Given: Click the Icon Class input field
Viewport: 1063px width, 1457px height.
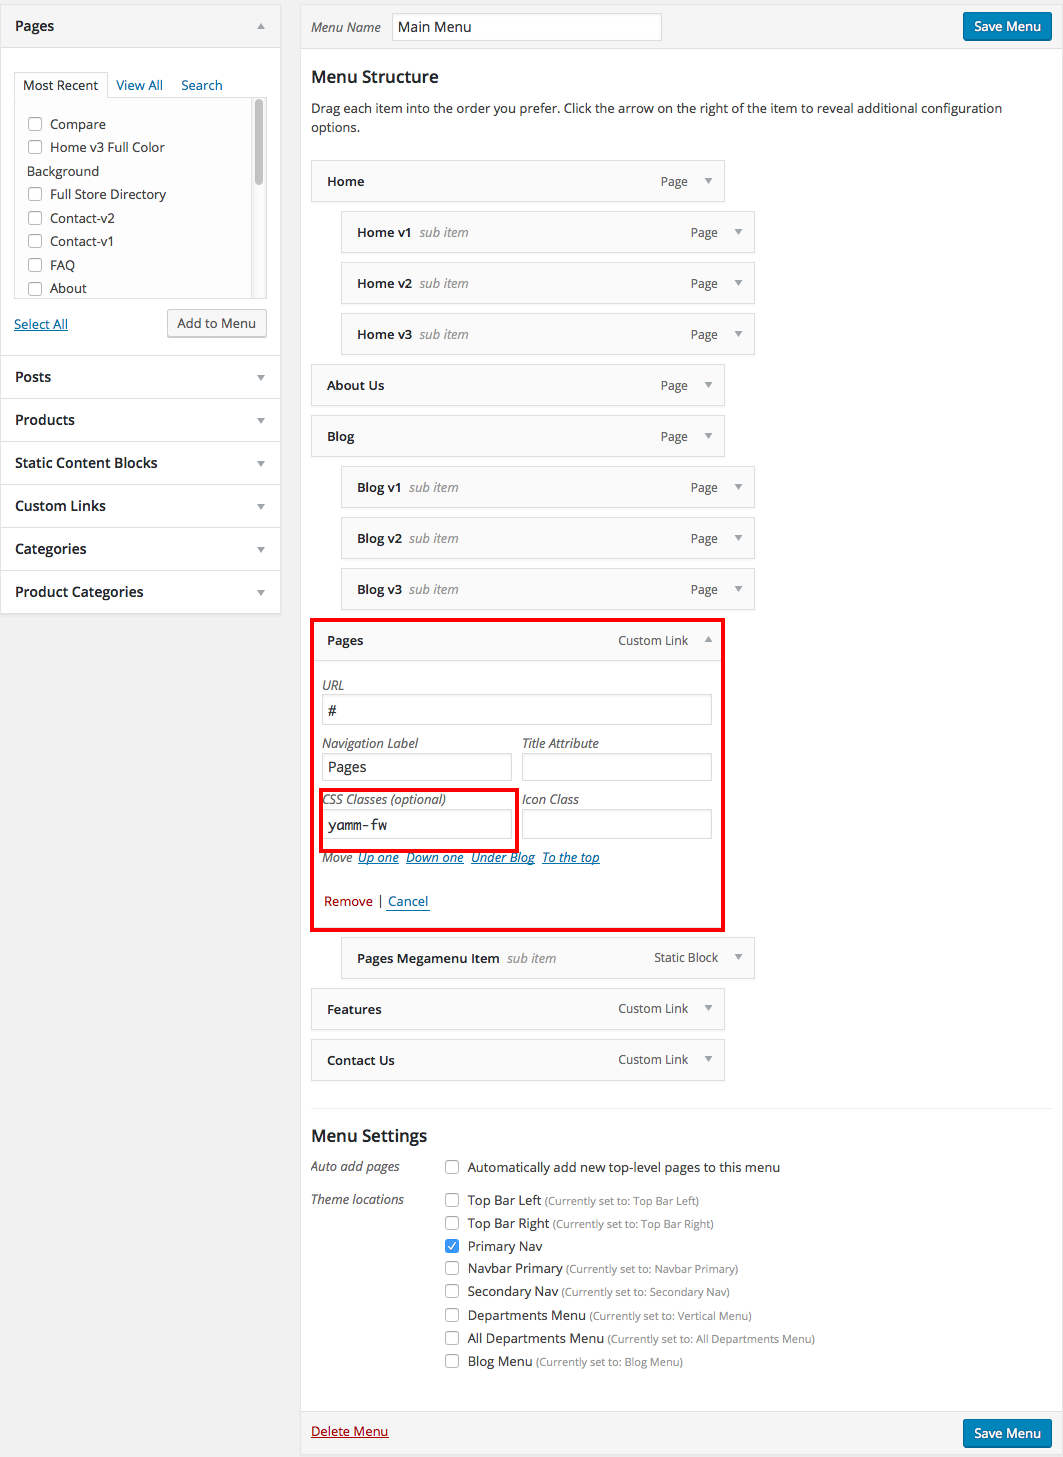Looking at the screenshot, I should [617, 824].
